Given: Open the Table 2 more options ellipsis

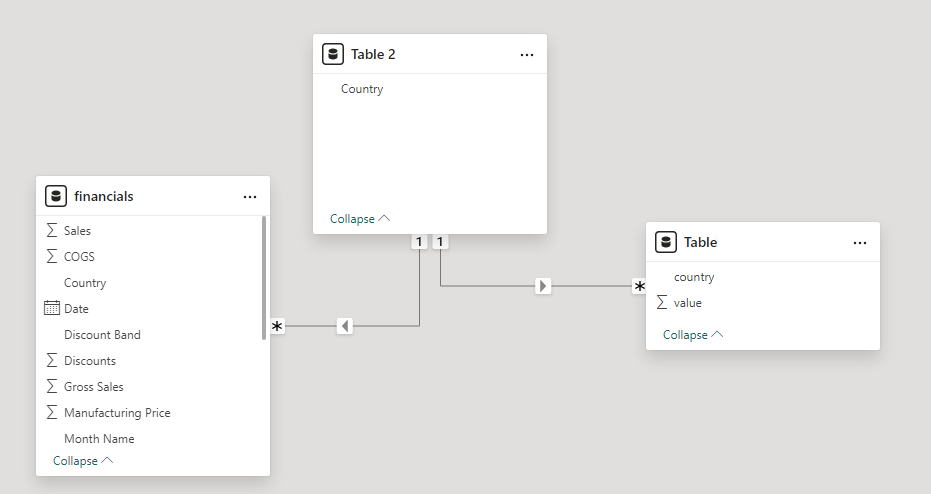Looking at the screenshot, I should [x=527, y=55].
